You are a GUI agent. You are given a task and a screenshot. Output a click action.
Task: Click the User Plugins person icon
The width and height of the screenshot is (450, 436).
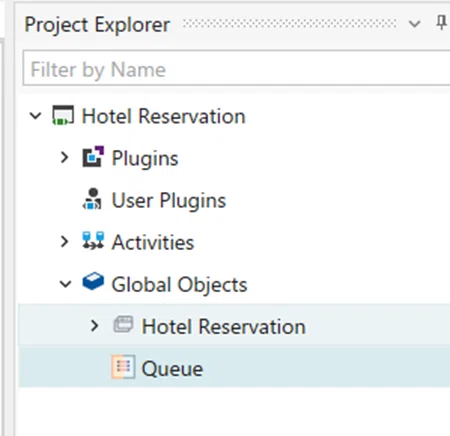coord(92,199)
